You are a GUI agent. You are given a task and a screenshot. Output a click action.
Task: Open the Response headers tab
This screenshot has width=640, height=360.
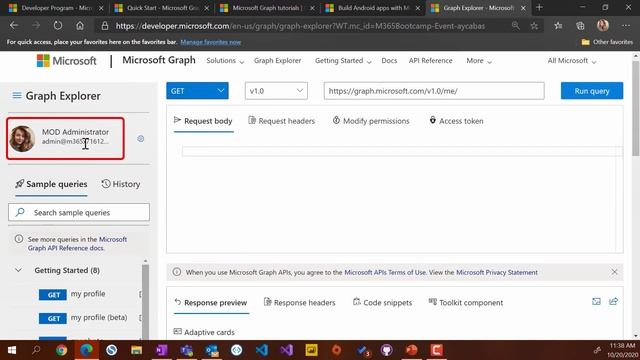click(300, 302)
